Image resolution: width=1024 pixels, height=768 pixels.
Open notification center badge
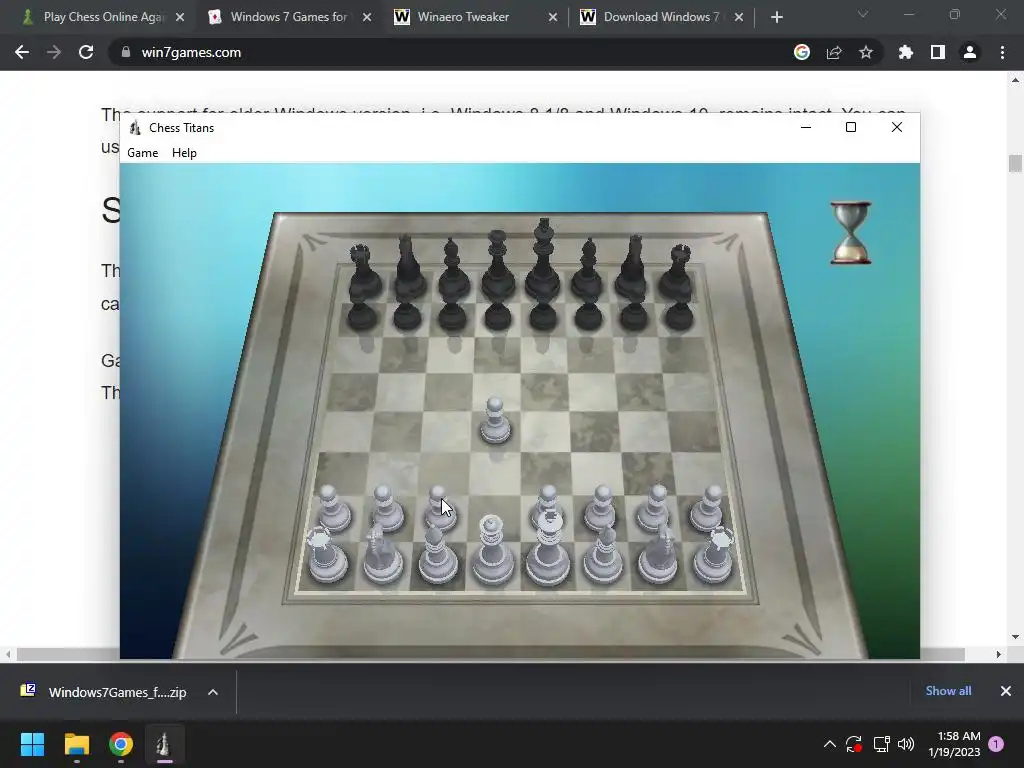pyautogui.click(x=996, y=744)
